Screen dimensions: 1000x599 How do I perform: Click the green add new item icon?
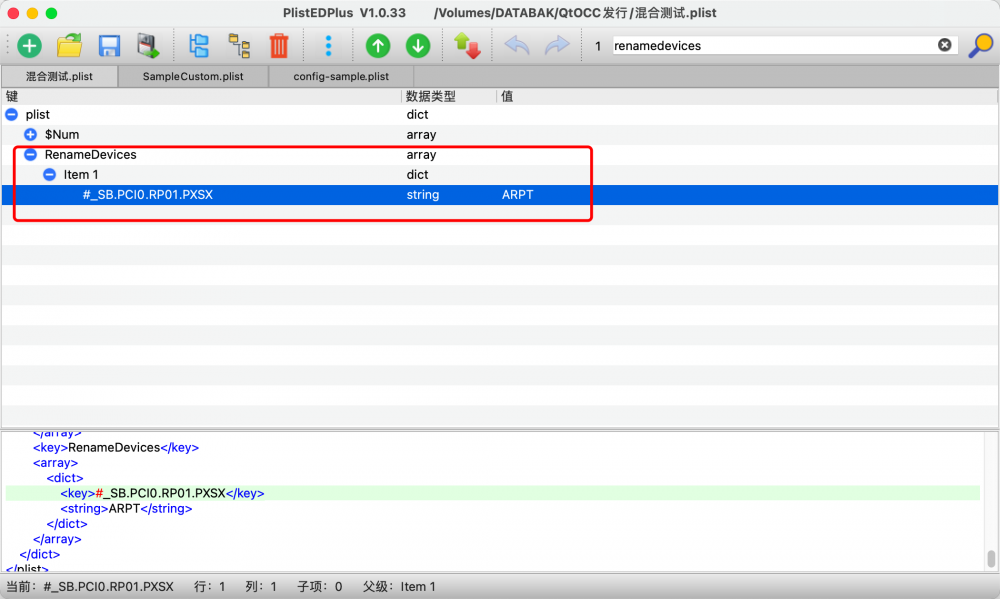tap(29, 46)
